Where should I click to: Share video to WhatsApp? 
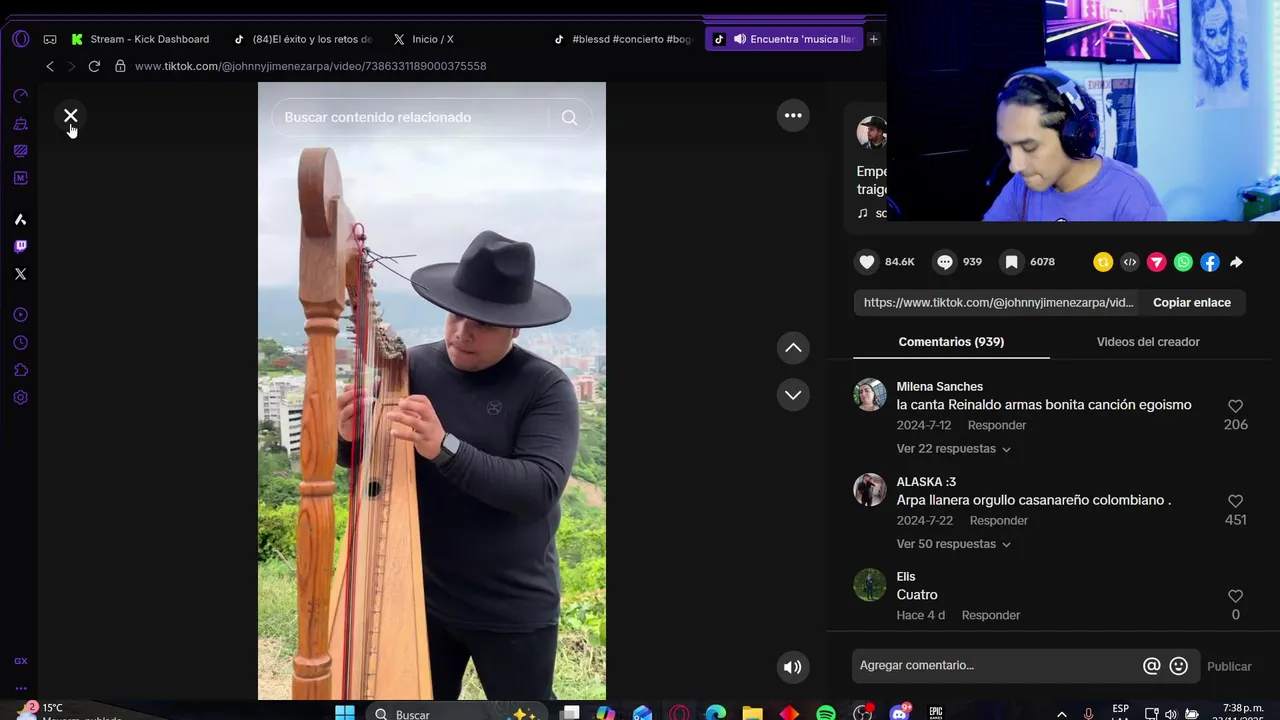click(1184, 262)
